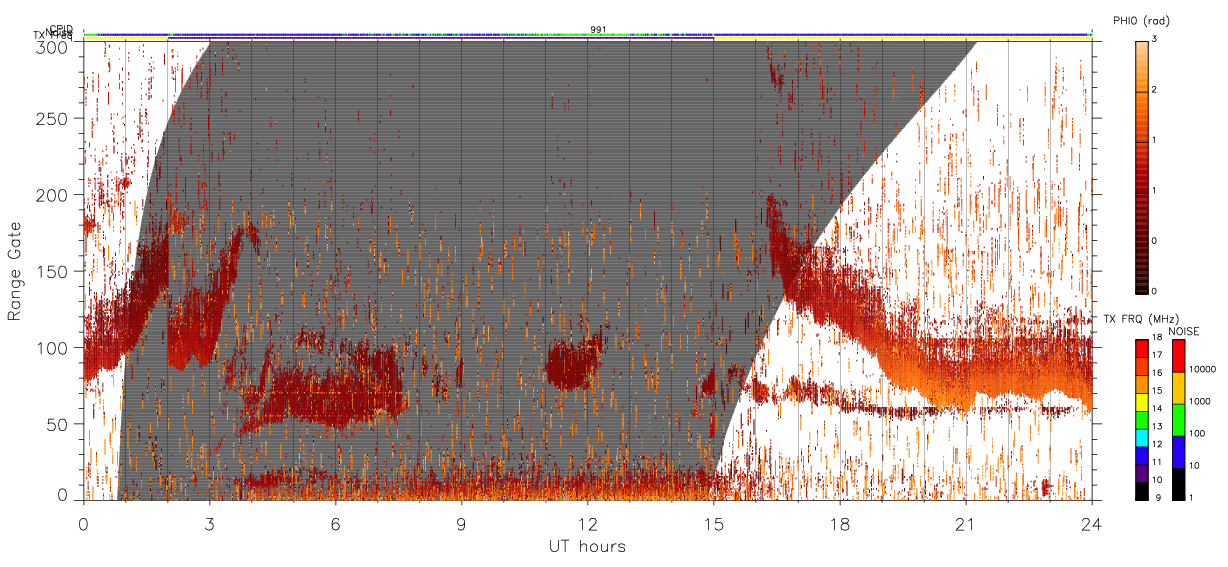The image size is (1228, 567).
Task: Click the '9' tick on UT hours axis
Action: click(x=461, y=523)
